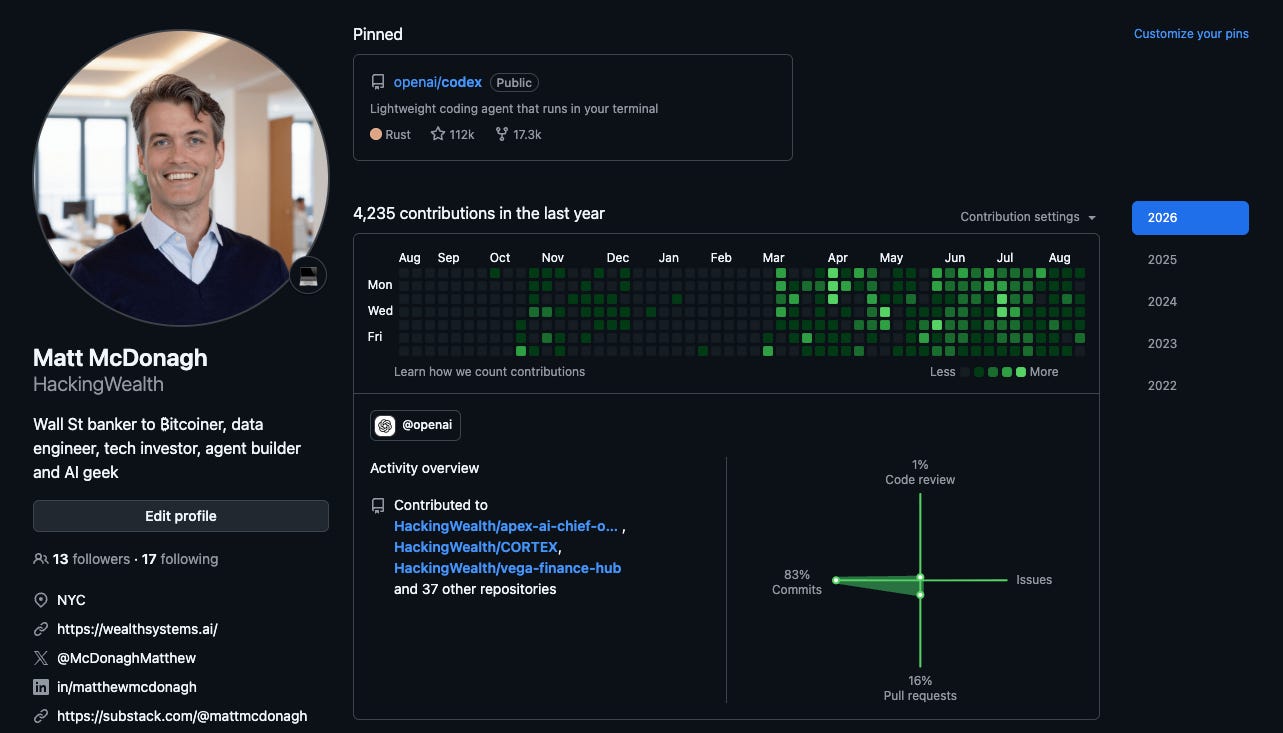The height and width of the screenshot is (733, 1283).
Task: Click the 112k star count
Action: tap(462, 134)
